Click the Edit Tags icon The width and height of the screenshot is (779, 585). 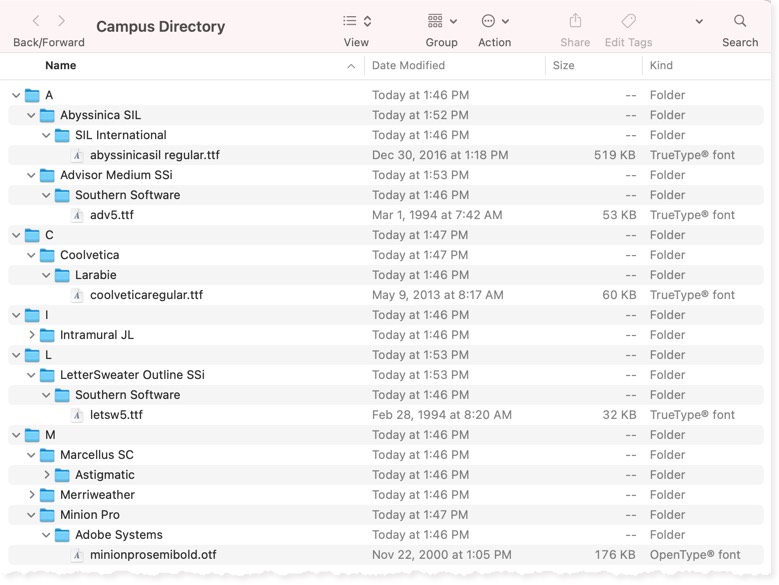628,21
